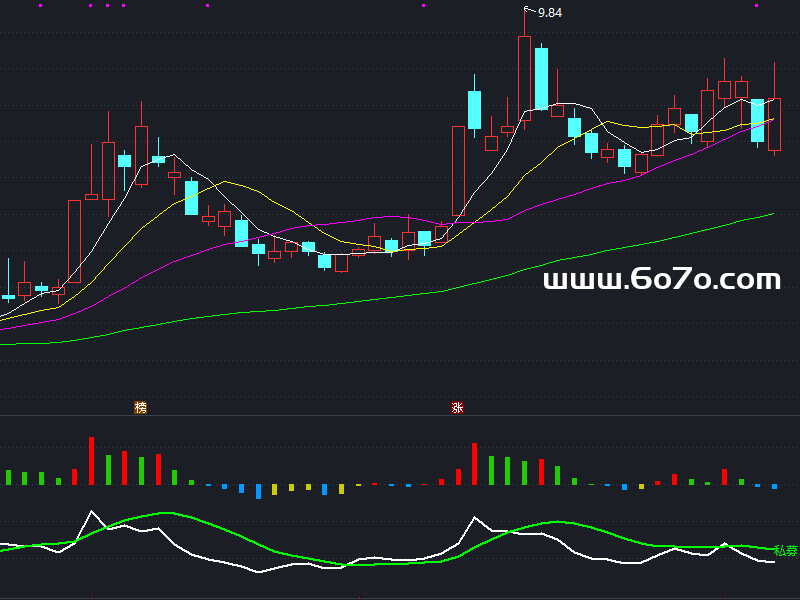Select the large cyan candlestick after the 9.84 peak
This screenshot has height=600, width=800.
pyautogui.click(x=541, y=78)
